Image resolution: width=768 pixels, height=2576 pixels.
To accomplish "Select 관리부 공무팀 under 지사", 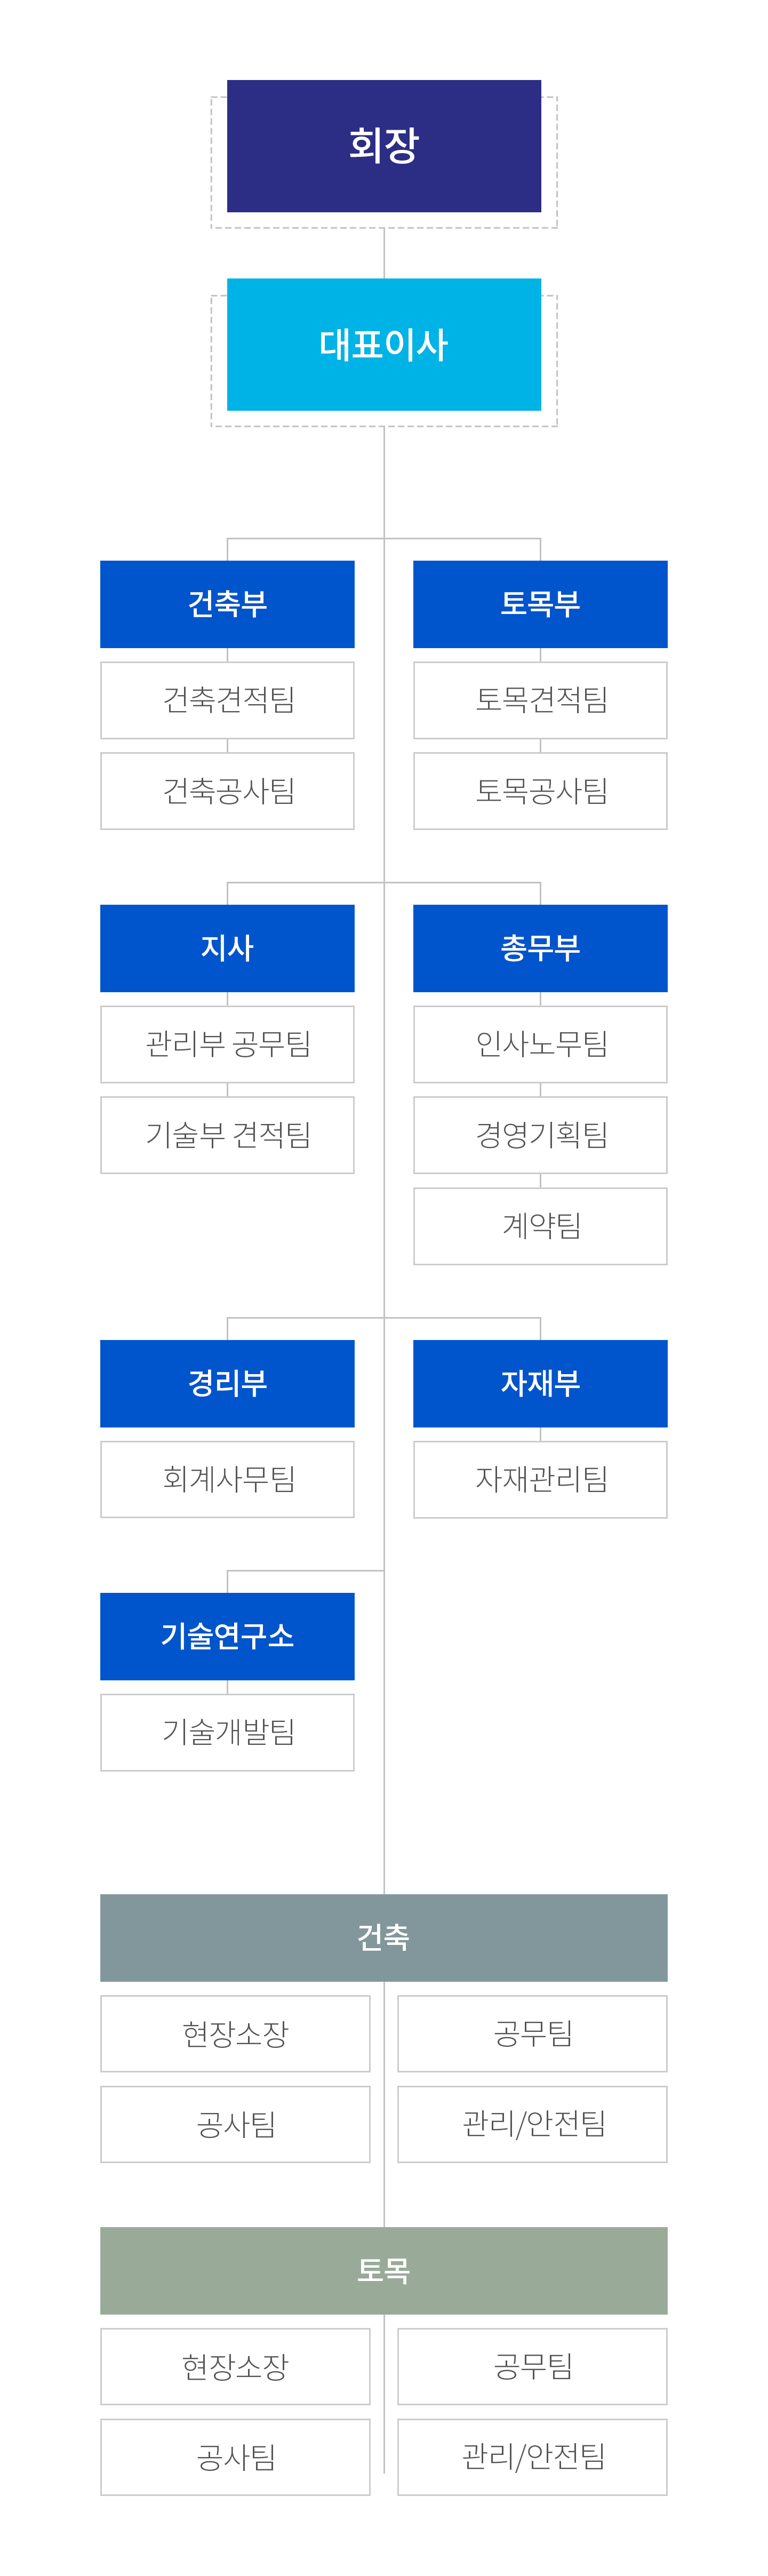I will (x=227, y=1044).
